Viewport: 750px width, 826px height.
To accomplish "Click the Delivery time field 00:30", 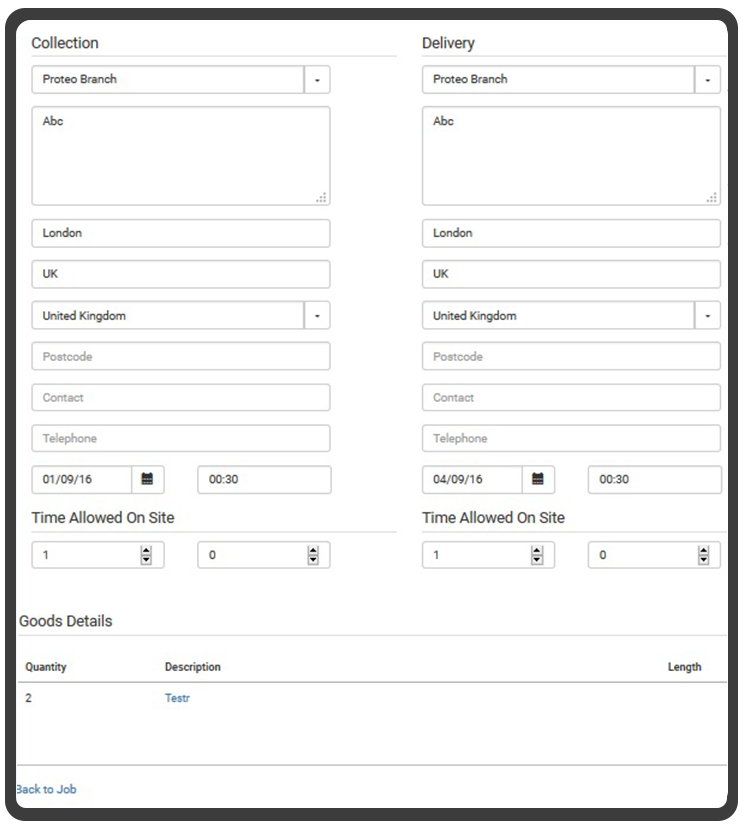I will pyautogui.click(x=655, y=479).
